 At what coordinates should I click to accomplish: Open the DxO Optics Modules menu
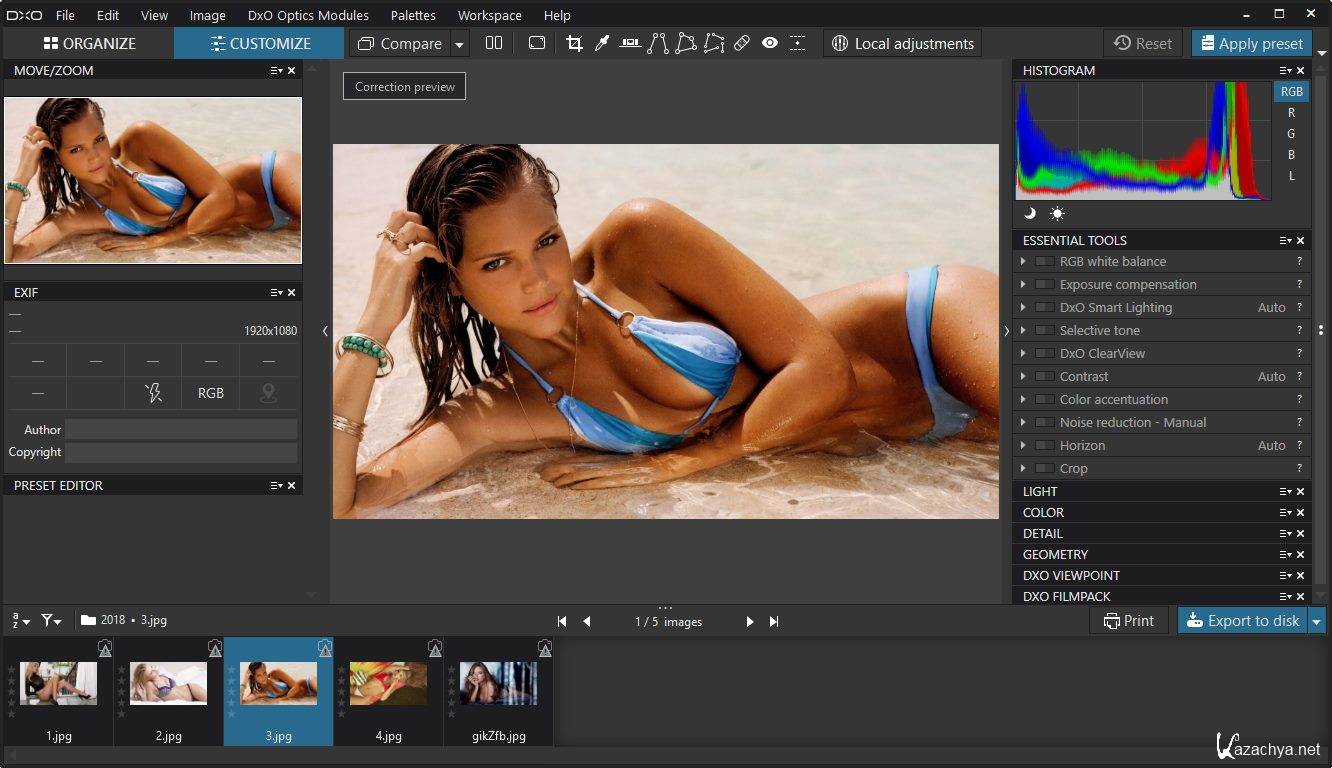pos(308,15)
